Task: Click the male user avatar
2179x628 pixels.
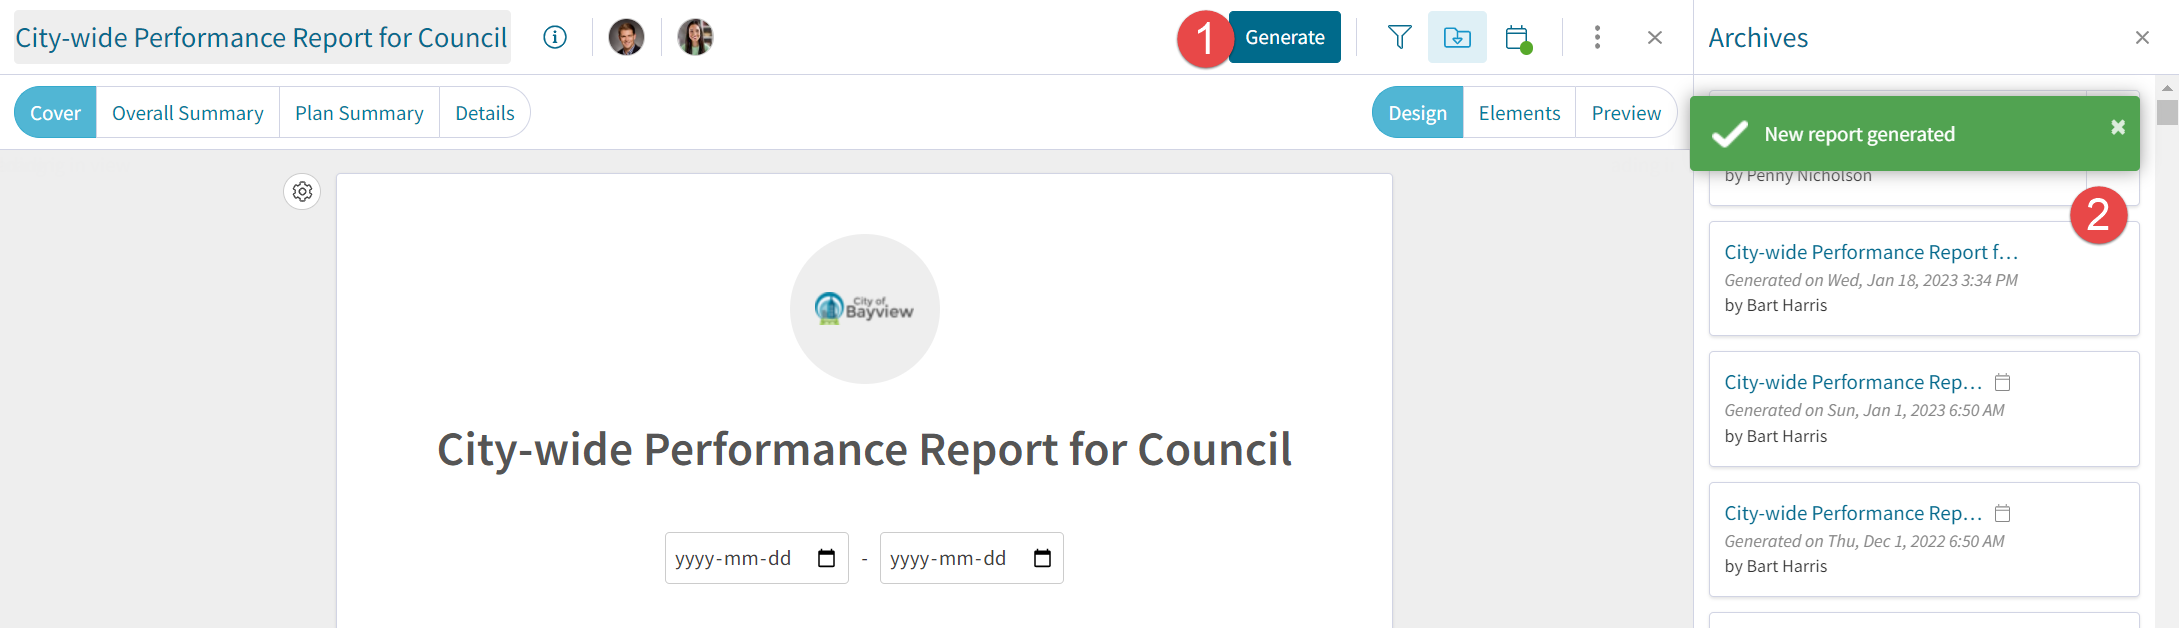Action: [x=626, y=37]
